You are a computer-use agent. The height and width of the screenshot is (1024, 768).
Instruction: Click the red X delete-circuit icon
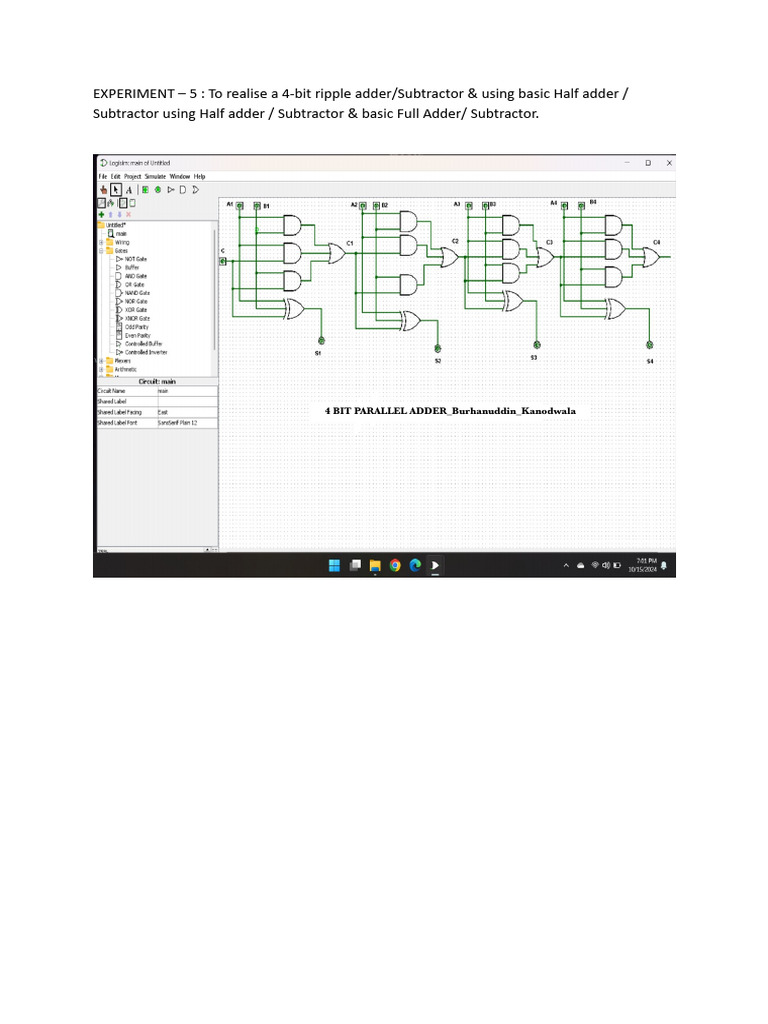[129, 214]
